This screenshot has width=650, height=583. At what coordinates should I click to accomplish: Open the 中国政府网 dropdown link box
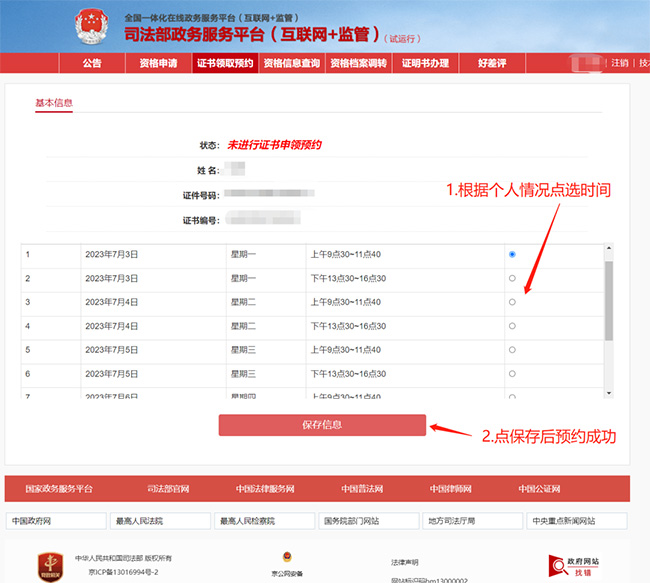point(56,521)
